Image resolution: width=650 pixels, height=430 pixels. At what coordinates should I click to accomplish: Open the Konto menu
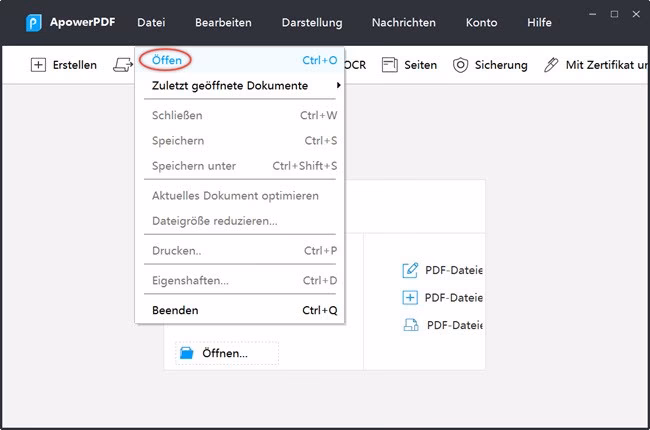tap(481, 22)
